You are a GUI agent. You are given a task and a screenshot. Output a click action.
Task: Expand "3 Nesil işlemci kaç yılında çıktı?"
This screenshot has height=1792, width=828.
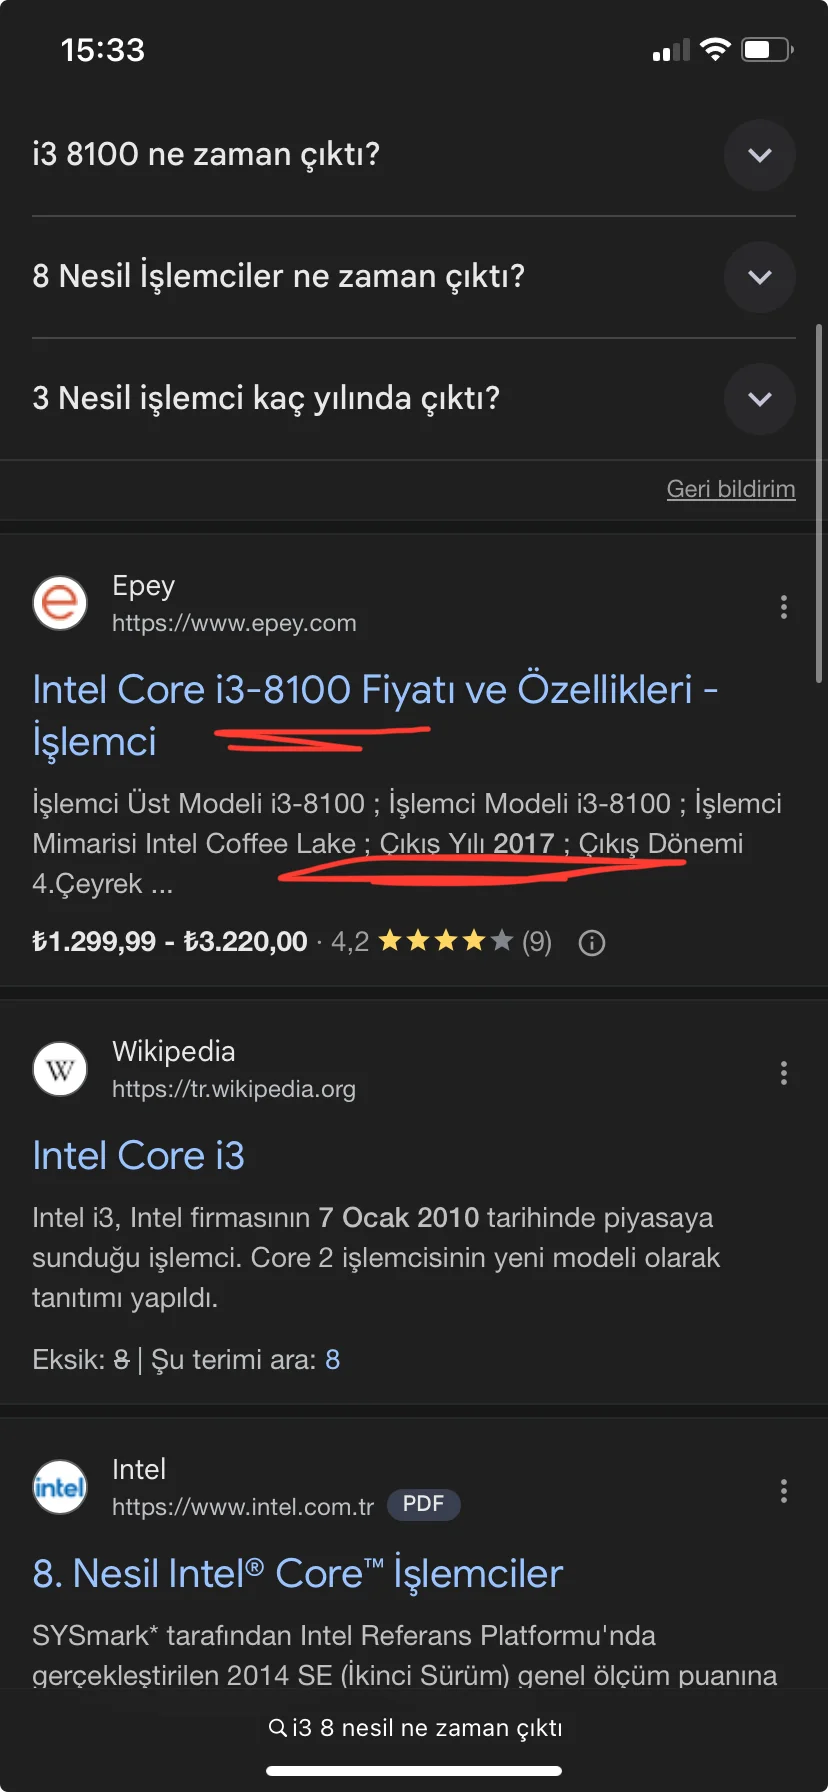pos(759,399)
